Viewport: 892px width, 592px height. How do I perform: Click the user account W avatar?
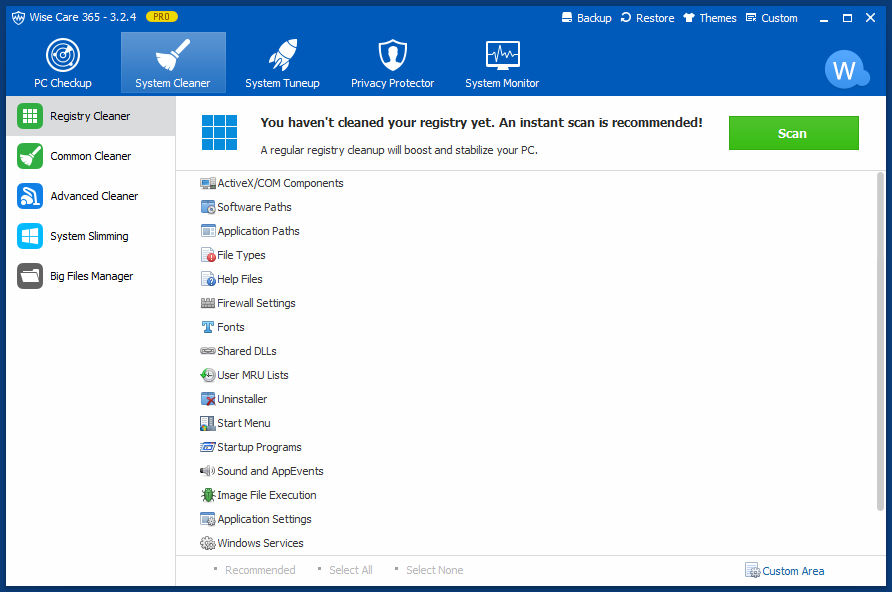(846, 69)
